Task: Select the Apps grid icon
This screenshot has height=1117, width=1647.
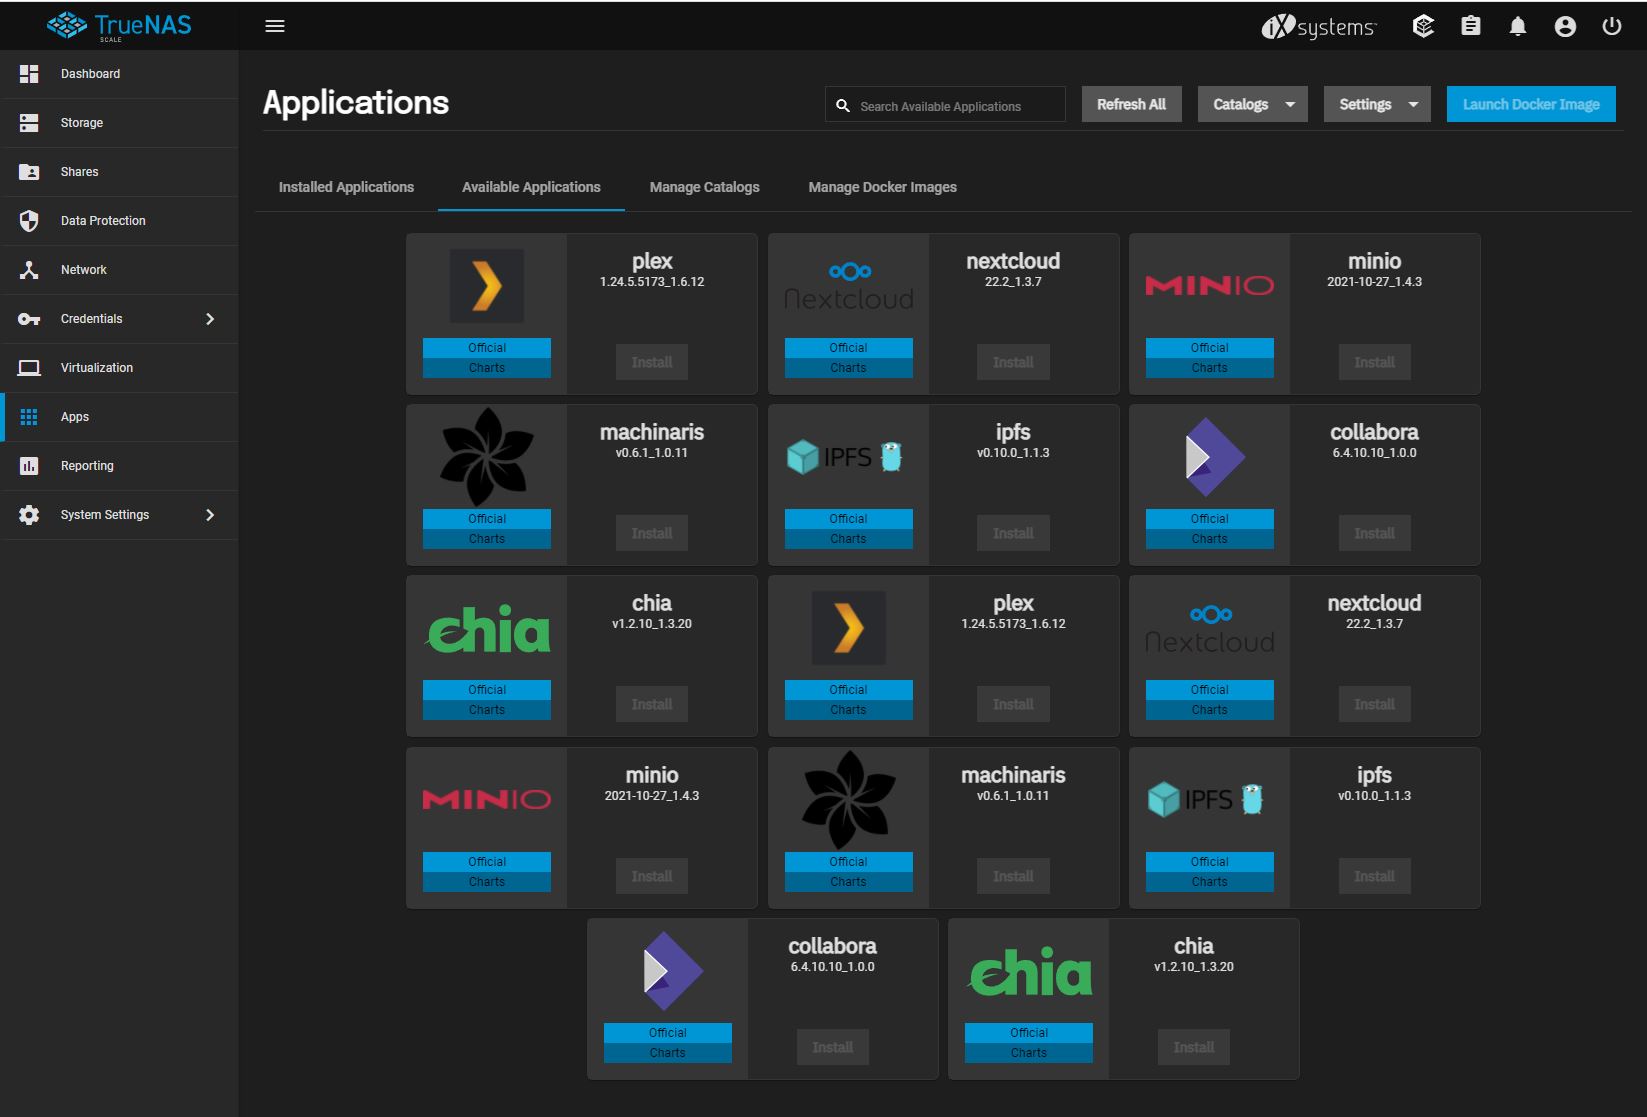Action: tap(29, 417)
